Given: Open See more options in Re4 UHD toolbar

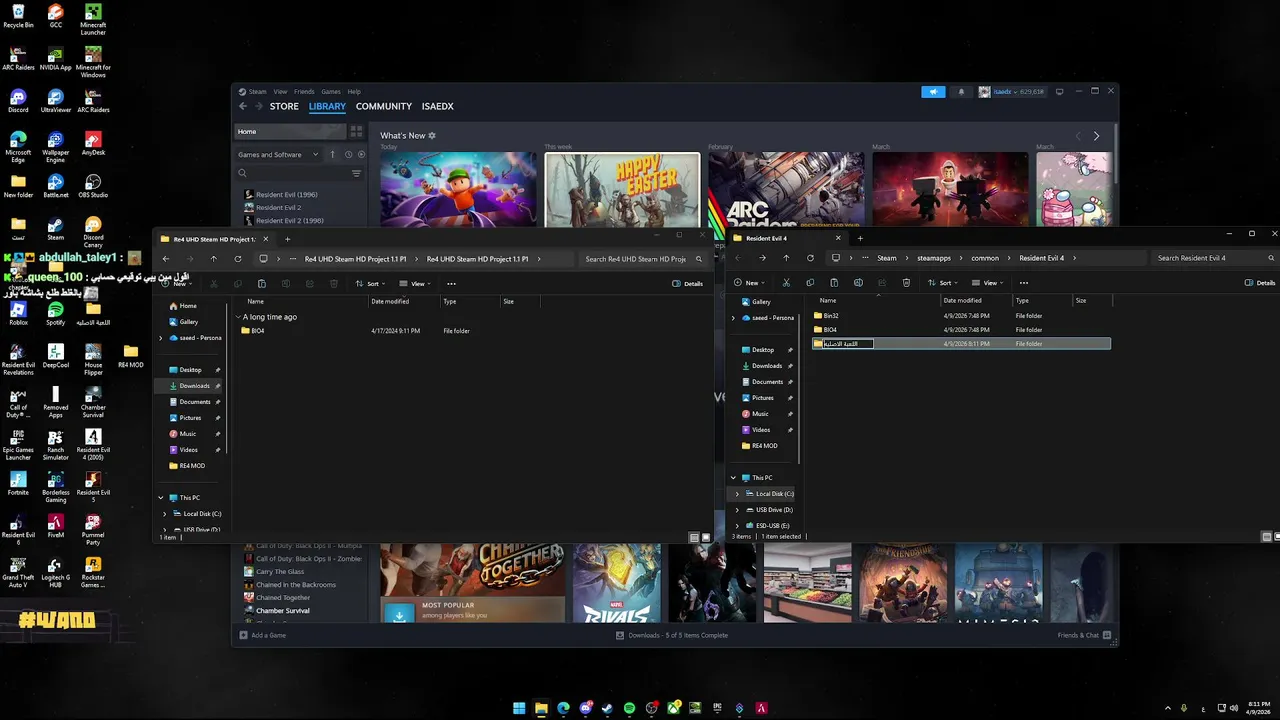Looking at the screenshot, I should pos(451,284).
